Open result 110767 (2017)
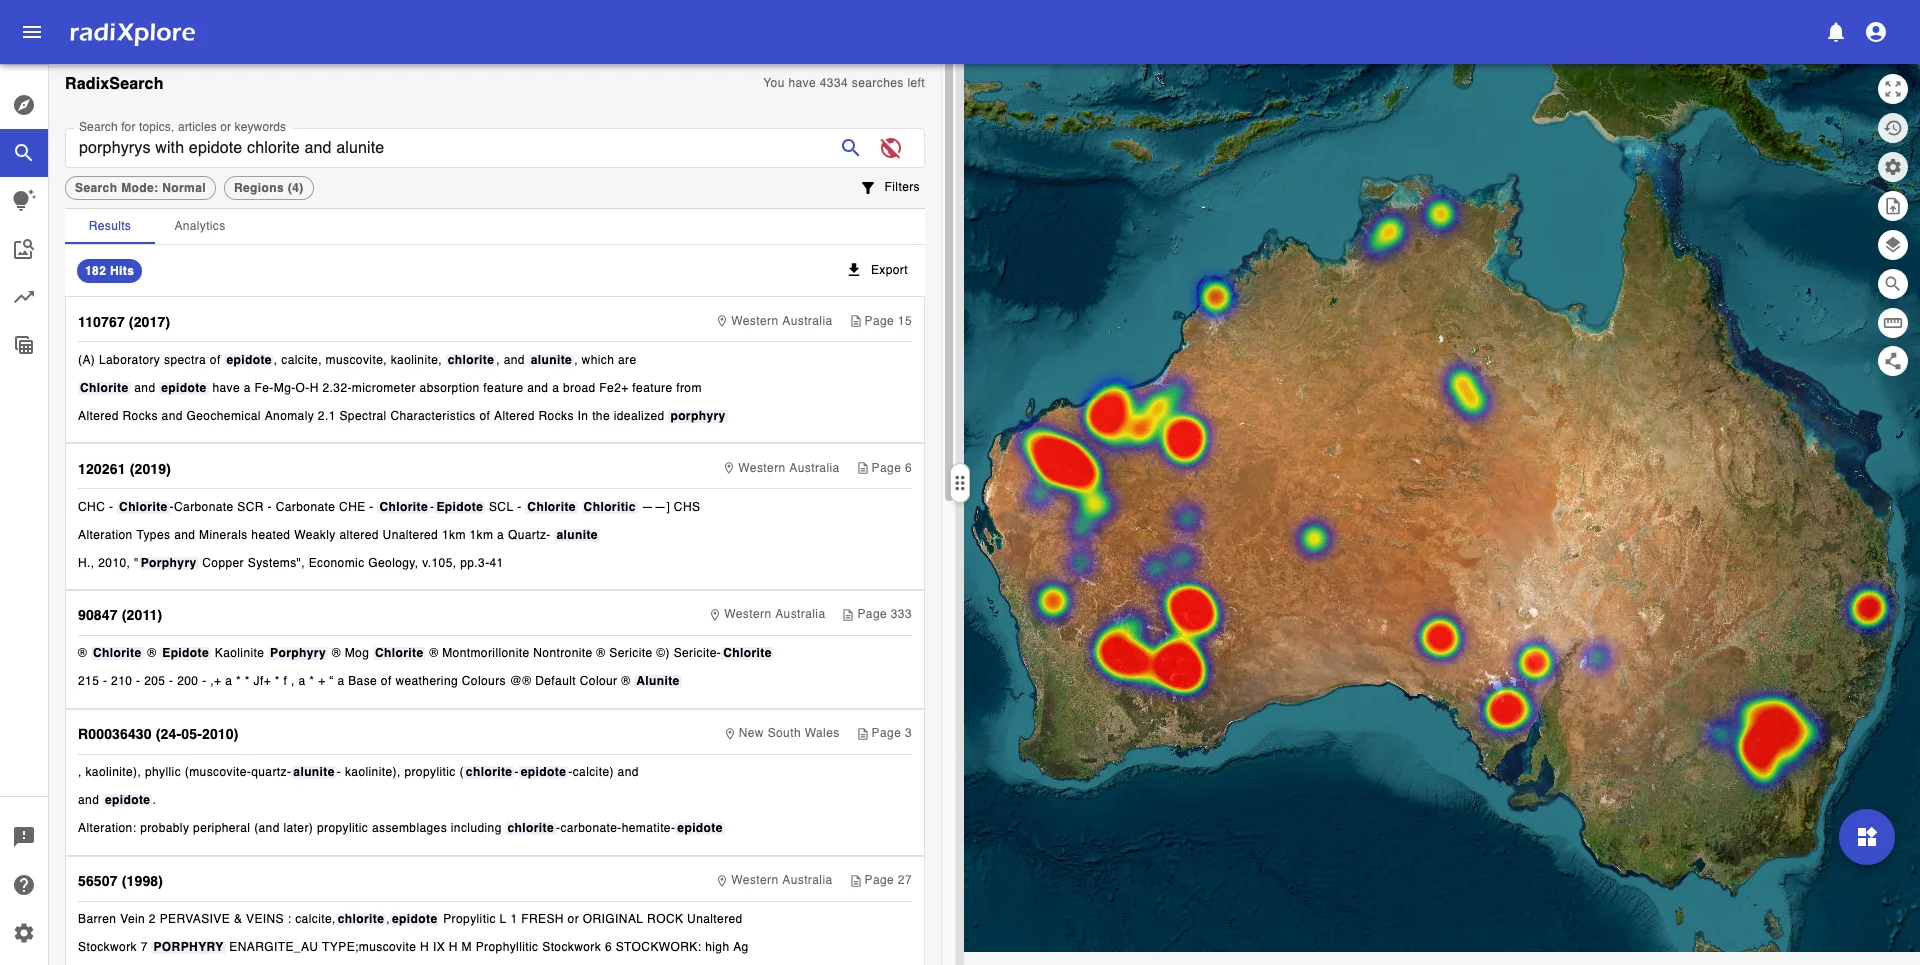Screen dimensions: 1920x965 [124, 322]
